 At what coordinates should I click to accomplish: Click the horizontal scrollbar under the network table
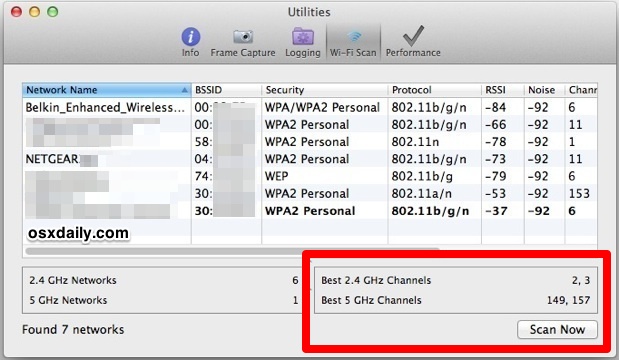(233, 250)
